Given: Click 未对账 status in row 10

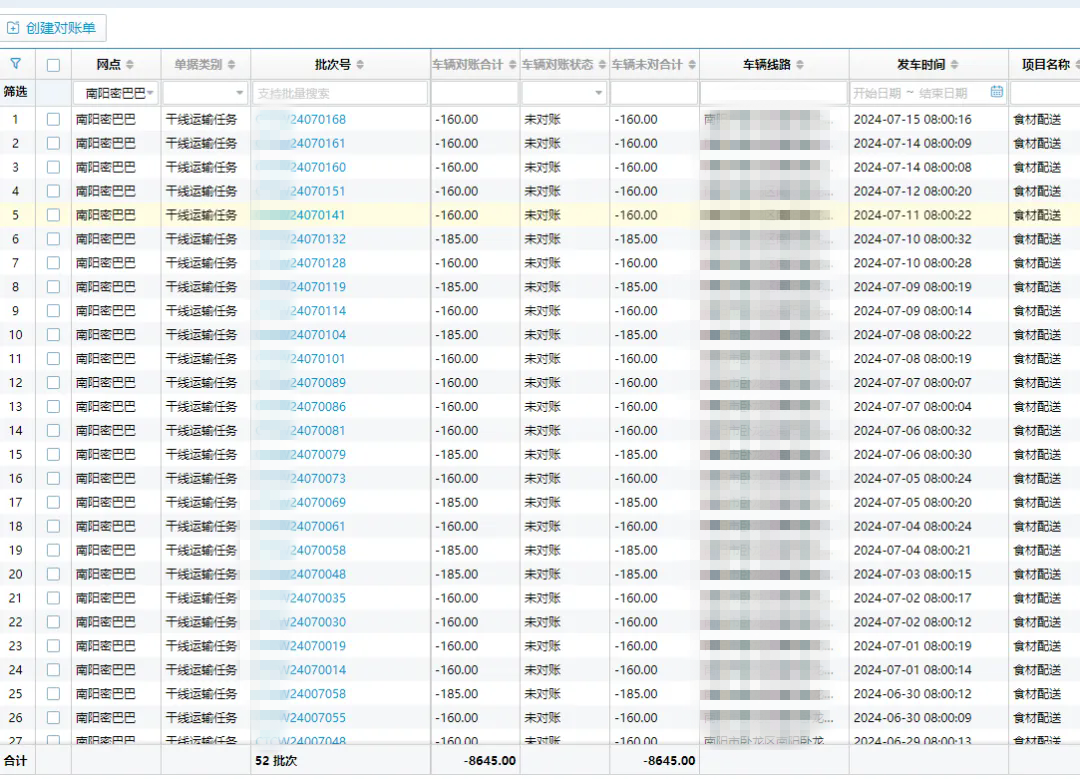Looking at the screenshot, I should (x=543, y=335).
